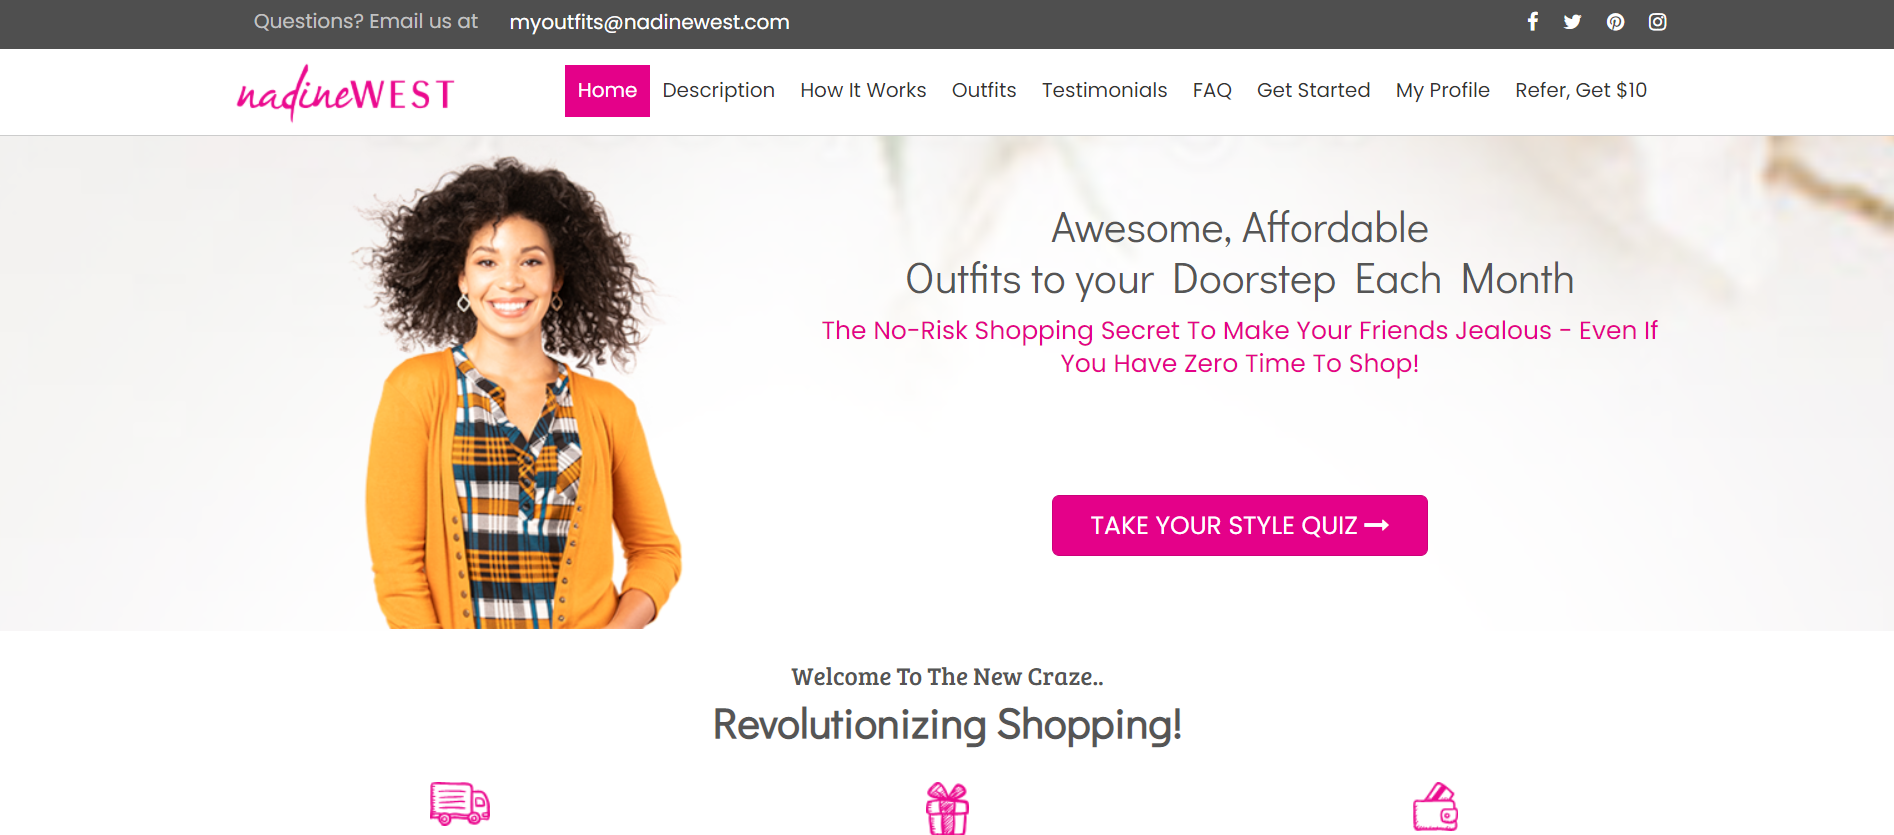Image resolution: width=1894 pixels, height=835 pixels.
Task: Open the Outfits menu item
Action: click(984, 91)
